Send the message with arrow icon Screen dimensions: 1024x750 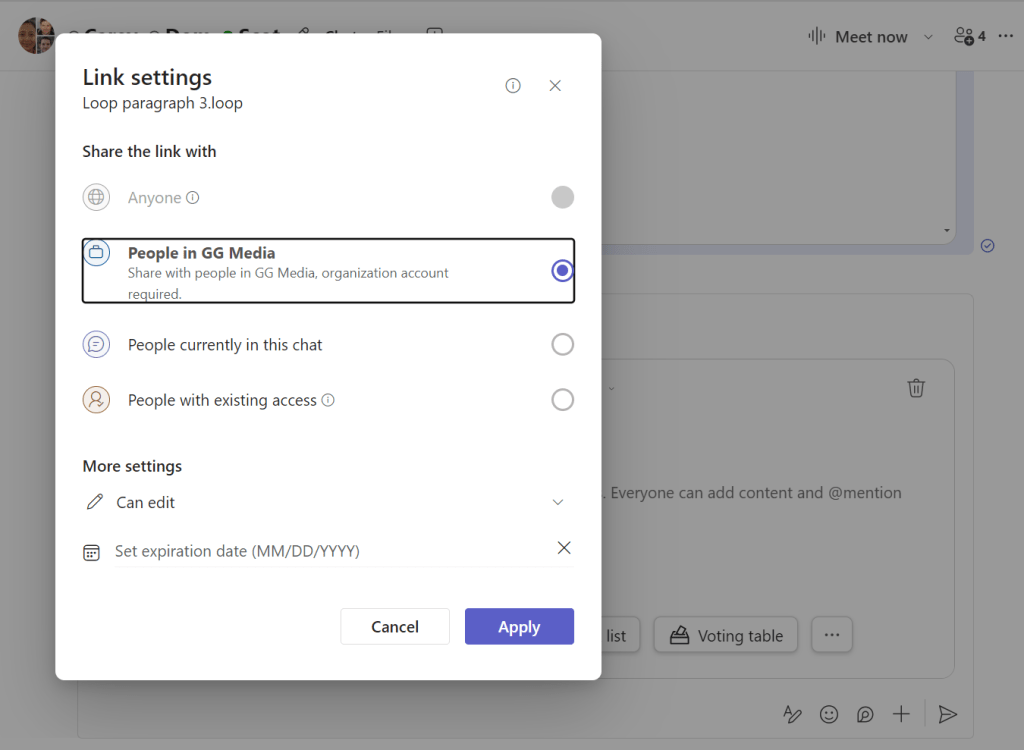948,714
